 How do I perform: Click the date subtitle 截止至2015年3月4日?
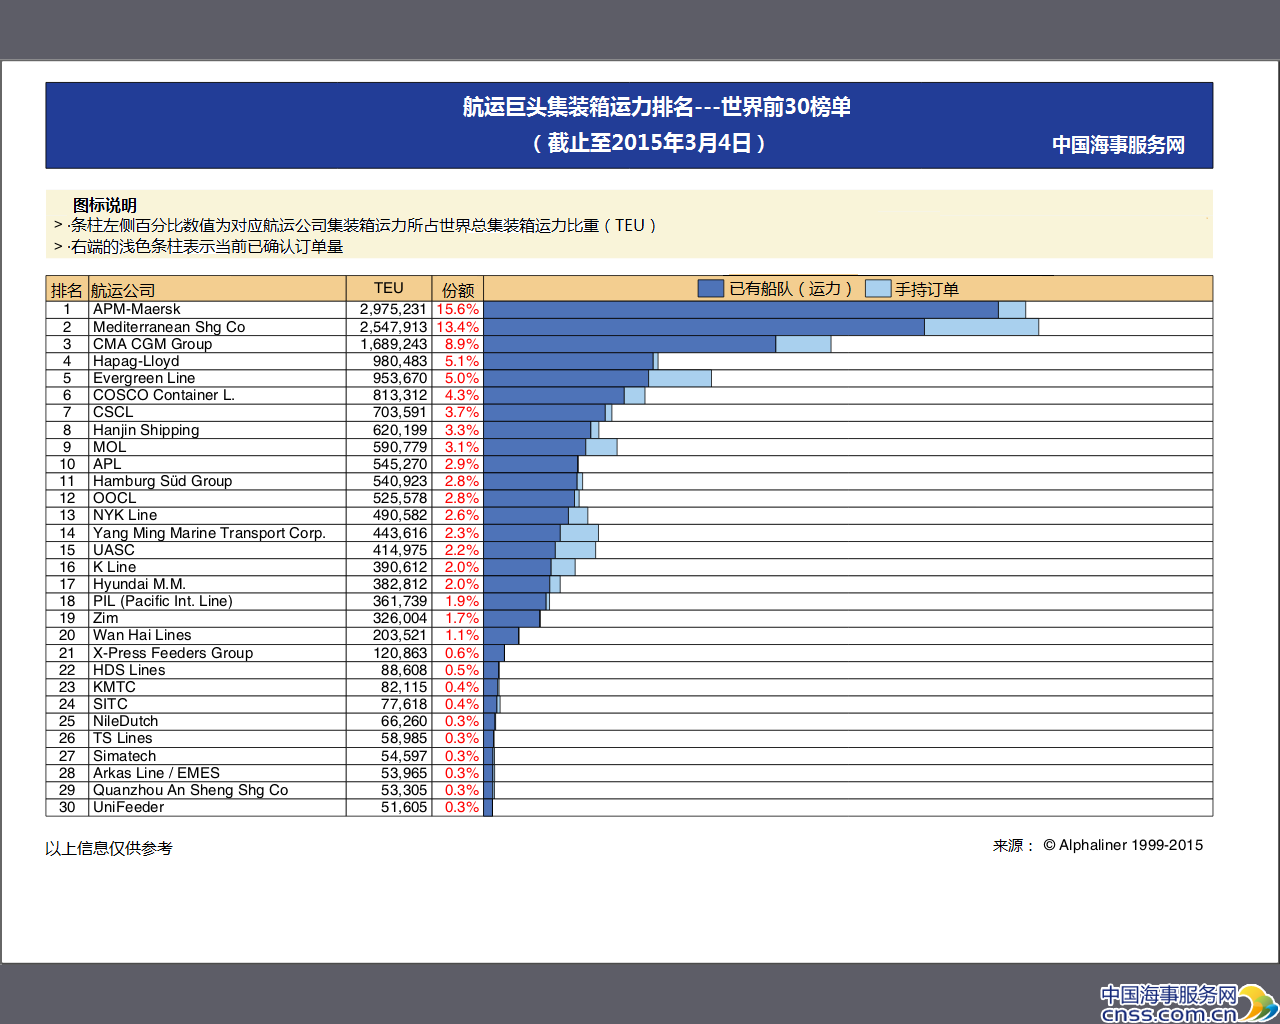[x=650, y=143]
